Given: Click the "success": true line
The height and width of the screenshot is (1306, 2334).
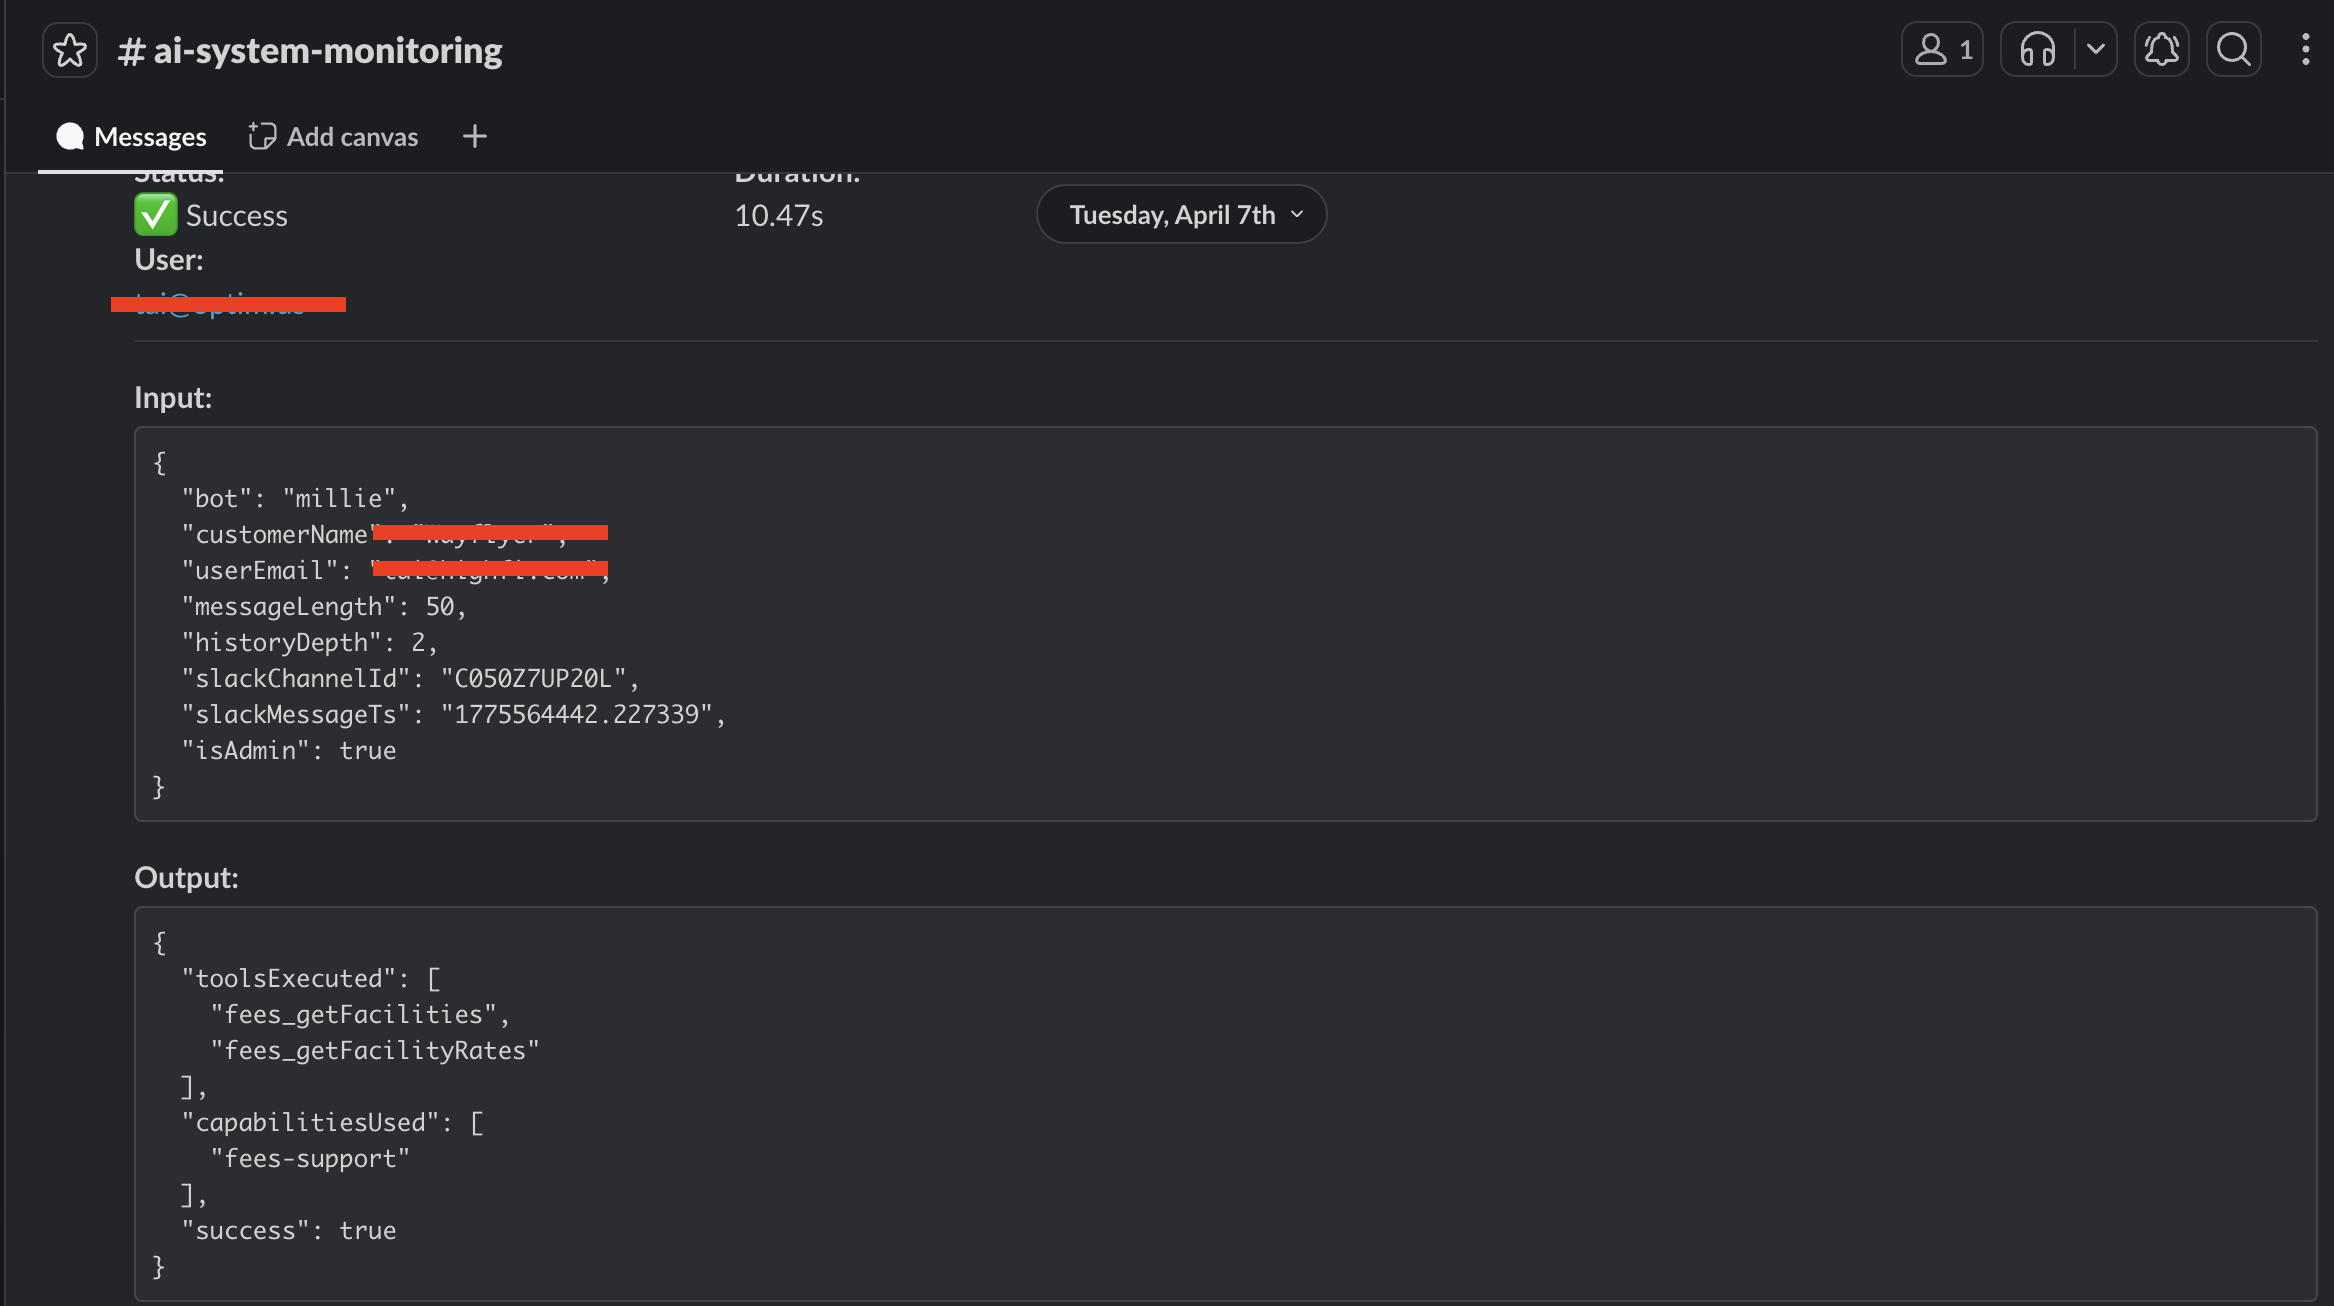Looking at the screenshot, I should pos(289,1230).
